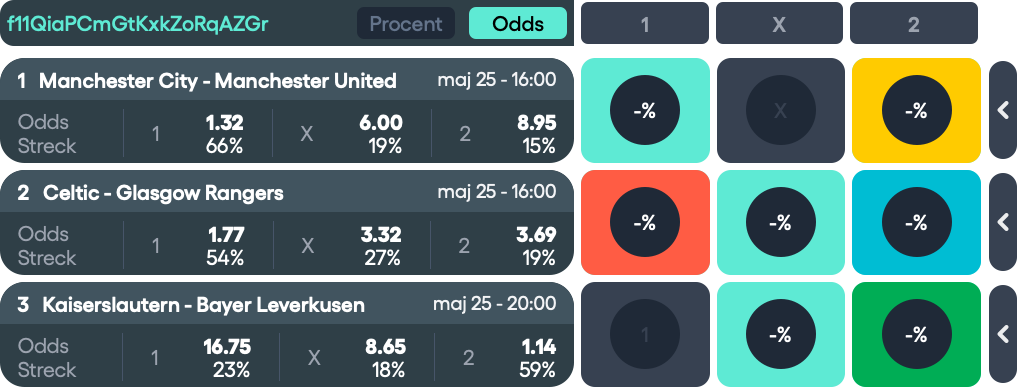
Task: Toggle home win pick for Manchester City match
Action: click(645, 110)
